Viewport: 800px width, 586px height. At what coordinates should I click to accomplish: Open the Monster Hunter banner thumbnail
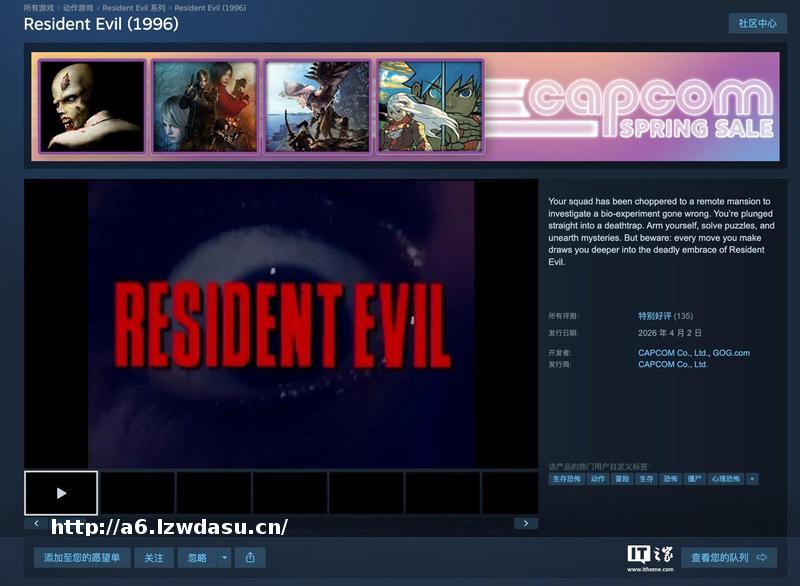(x=317, y=106)
